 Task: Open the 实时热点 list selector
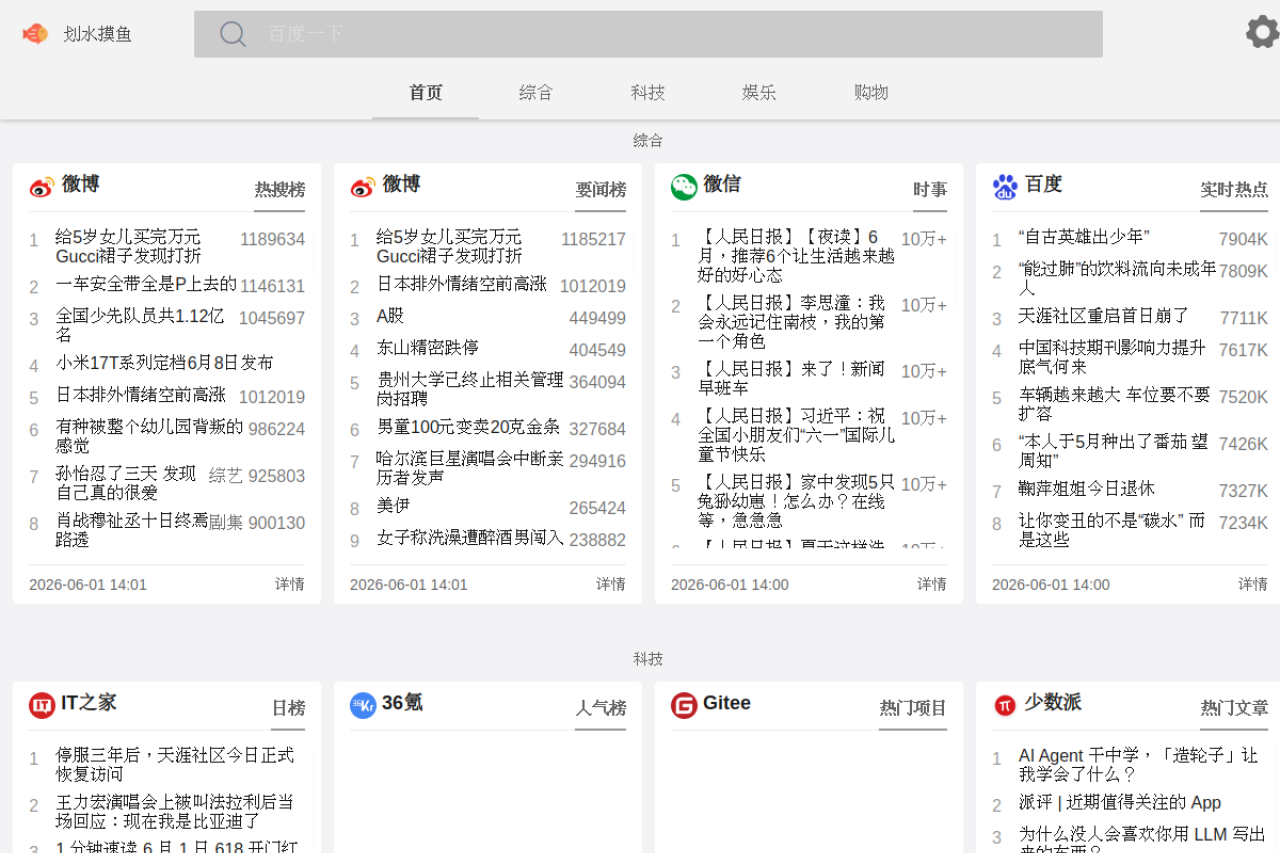tap(1234, 190)
